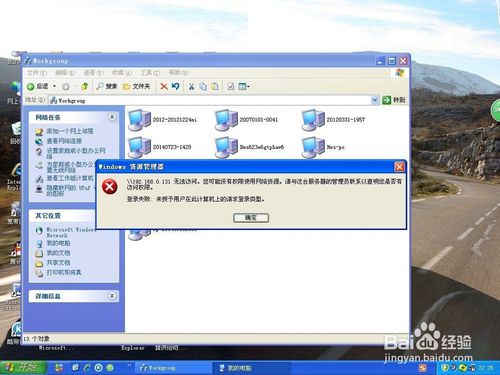Open the Search (搜索) toolbar button
The height and width of the screenshot is (375, 500).
coord(107,86)
